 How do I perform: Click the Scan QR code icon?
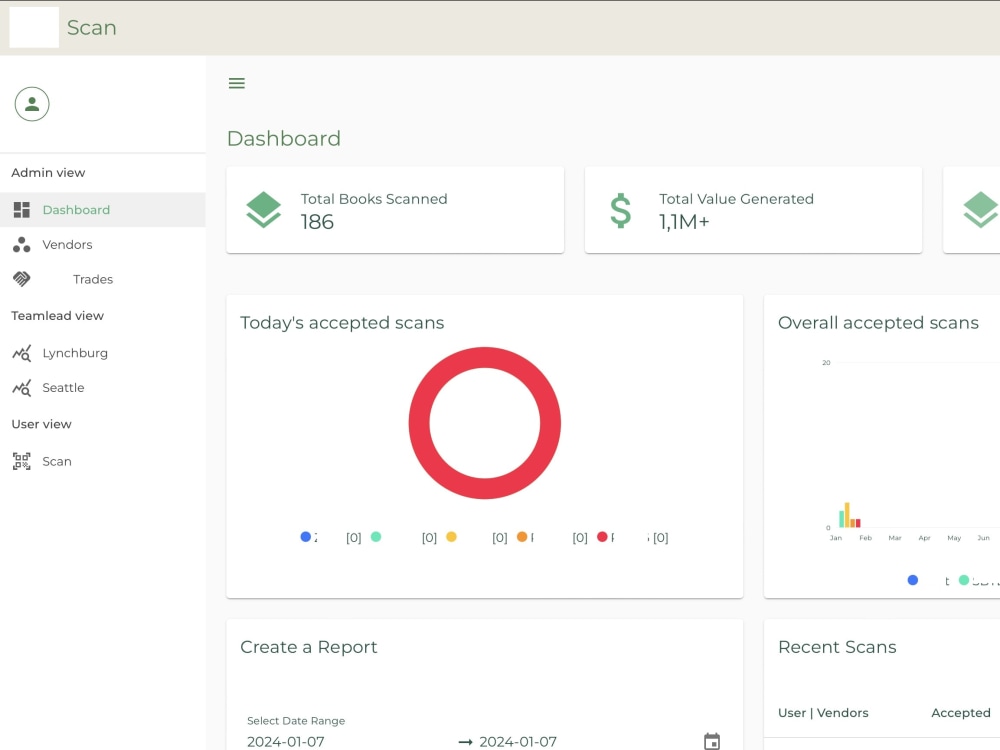[x=22, y=461]
